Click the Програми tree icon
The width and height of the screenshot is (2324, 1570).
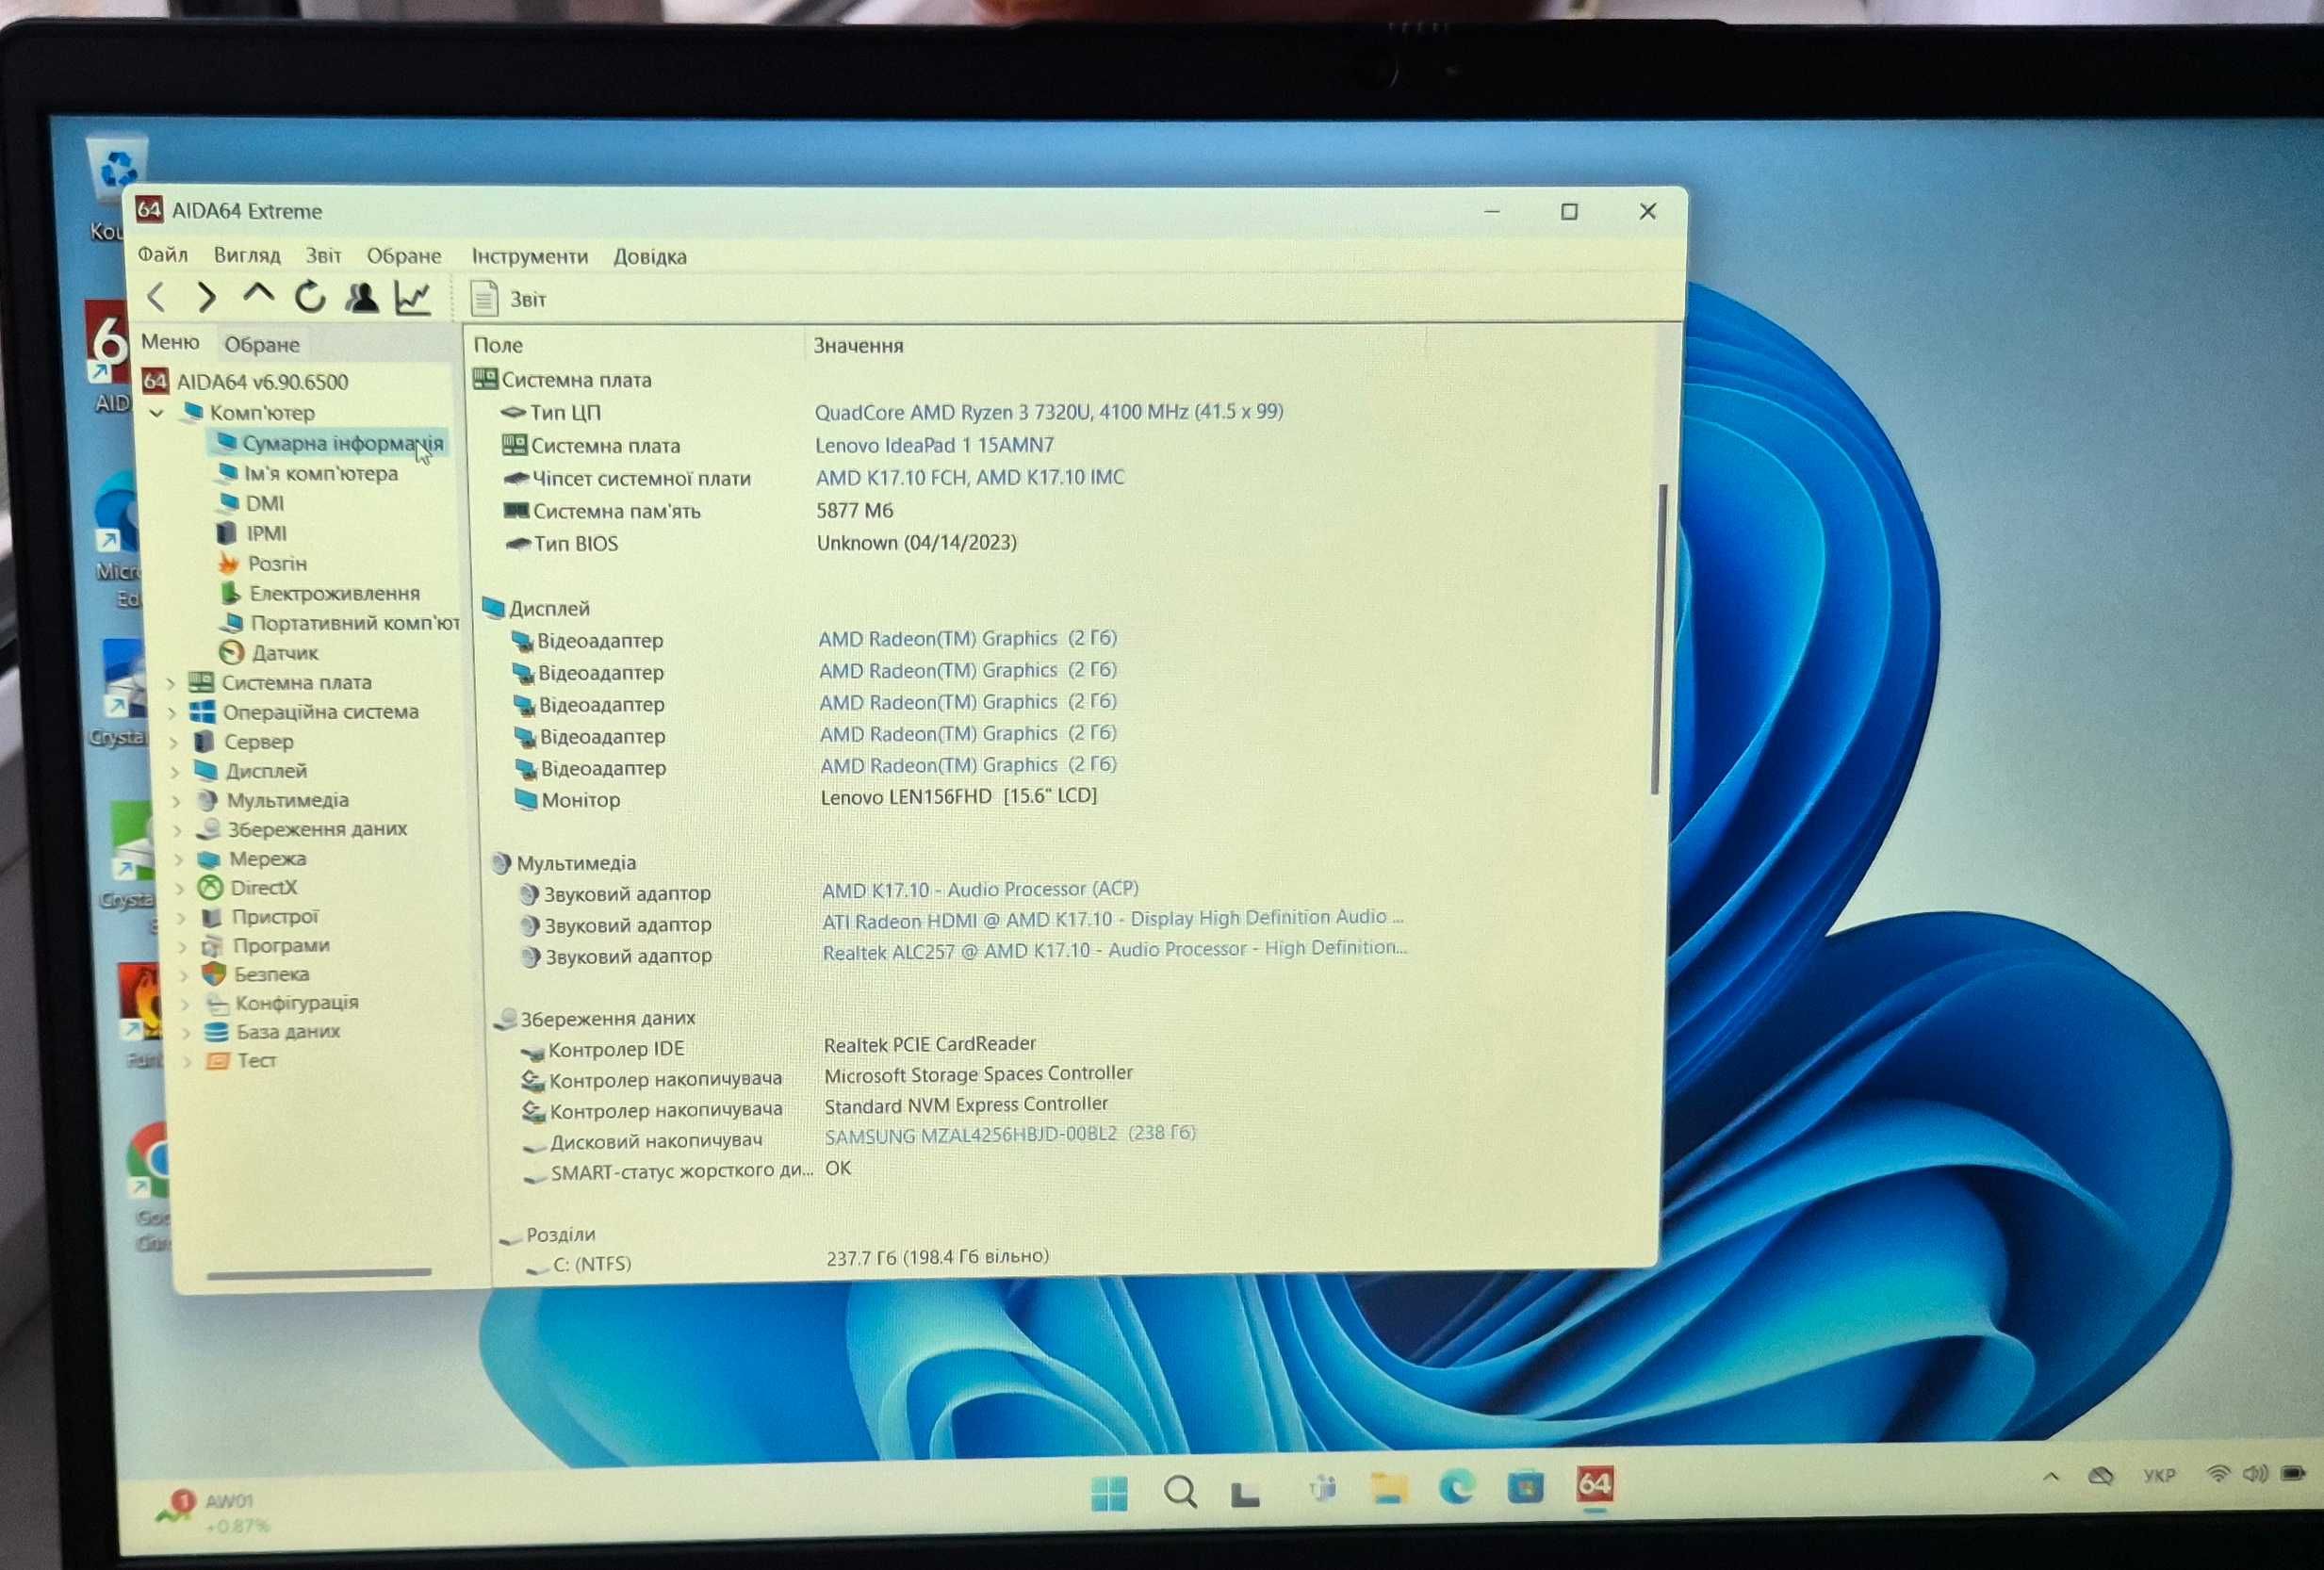(212, 945)
